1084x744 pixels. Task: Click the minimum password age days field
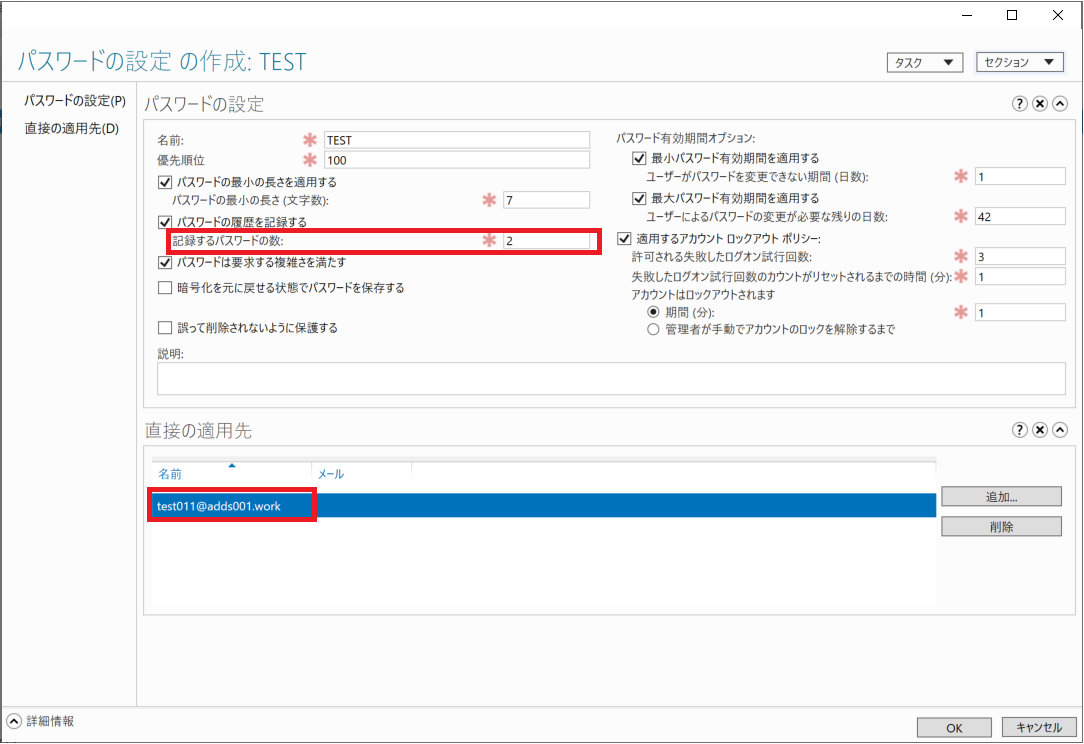tap(1020, 176)
